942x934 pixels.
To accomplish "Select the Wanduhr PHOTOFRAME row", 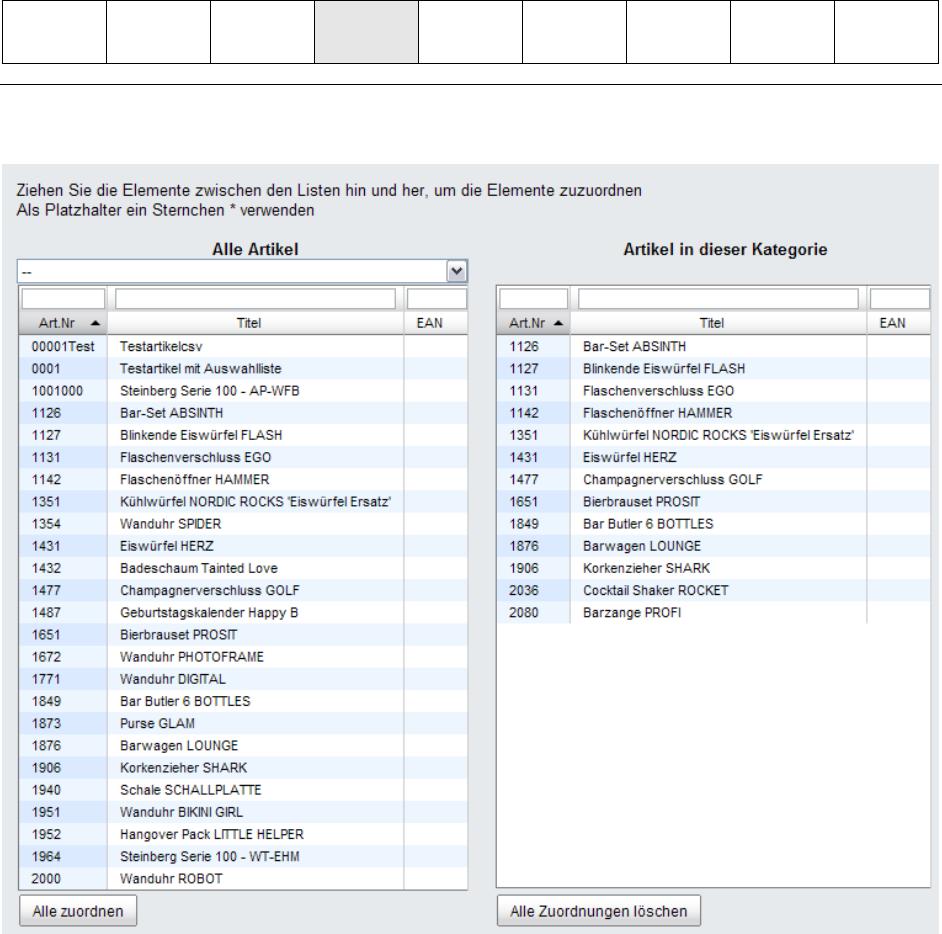I will click(243, 658).
